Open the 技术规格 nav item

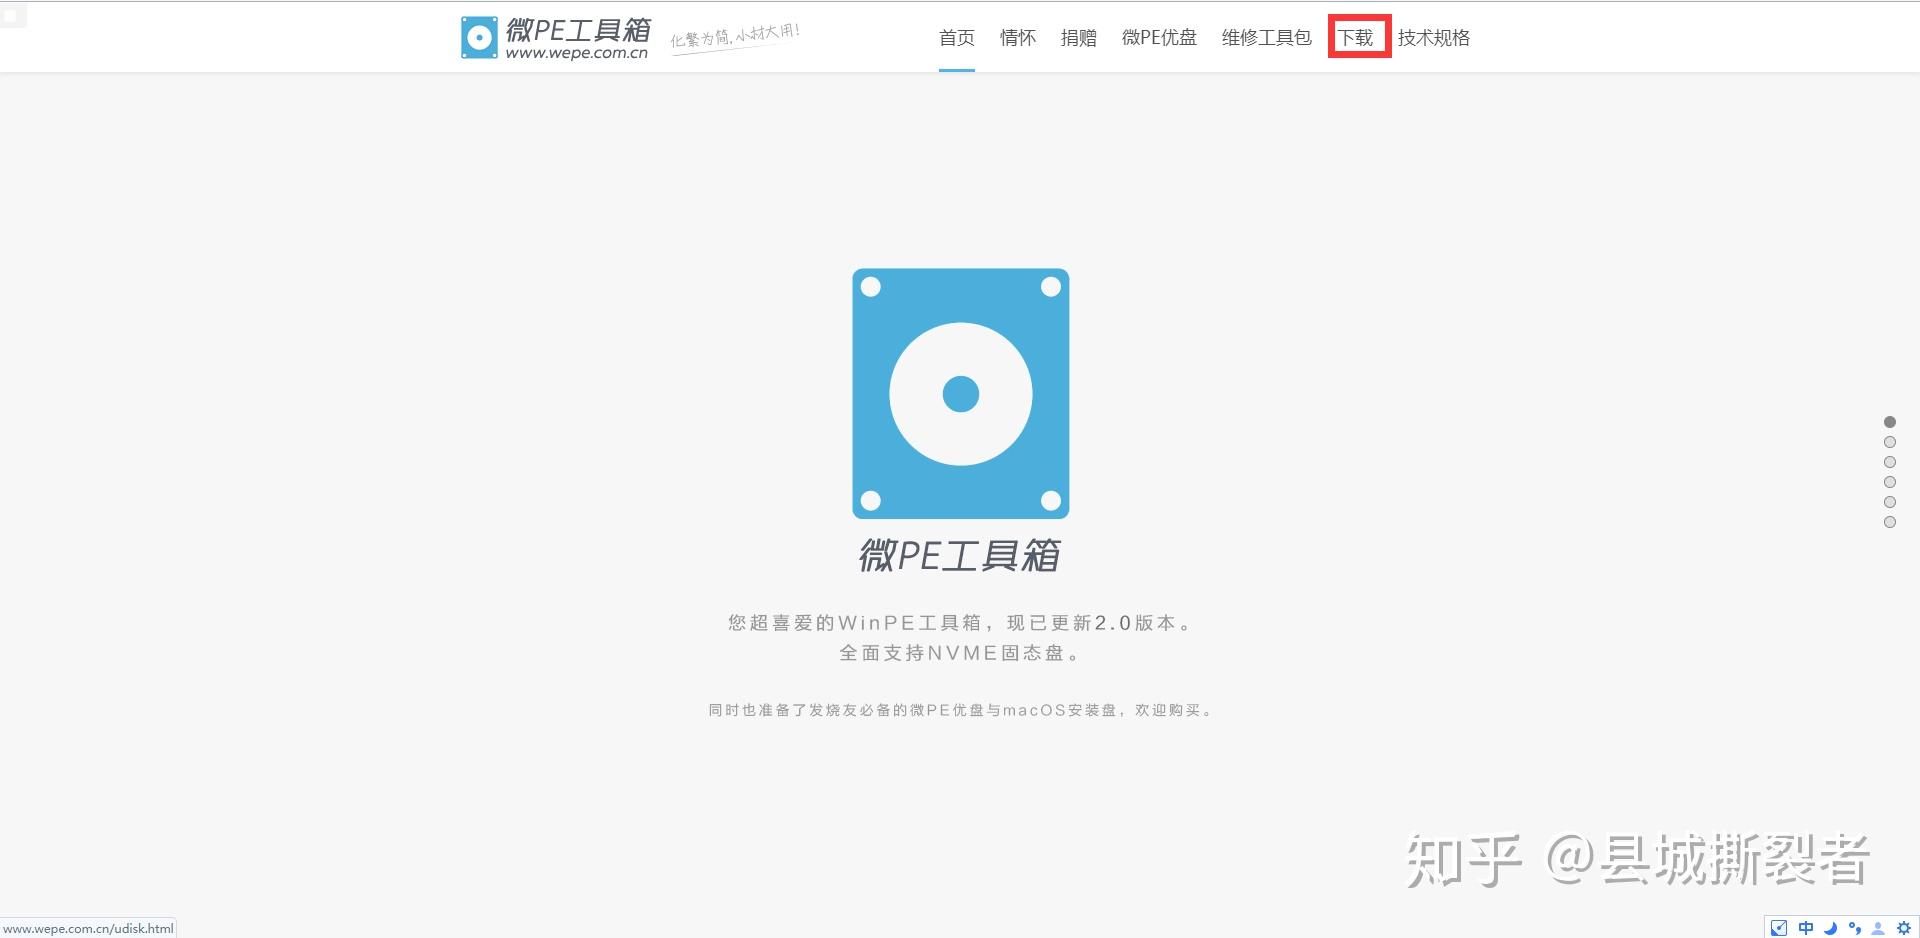coord(1434,38)
